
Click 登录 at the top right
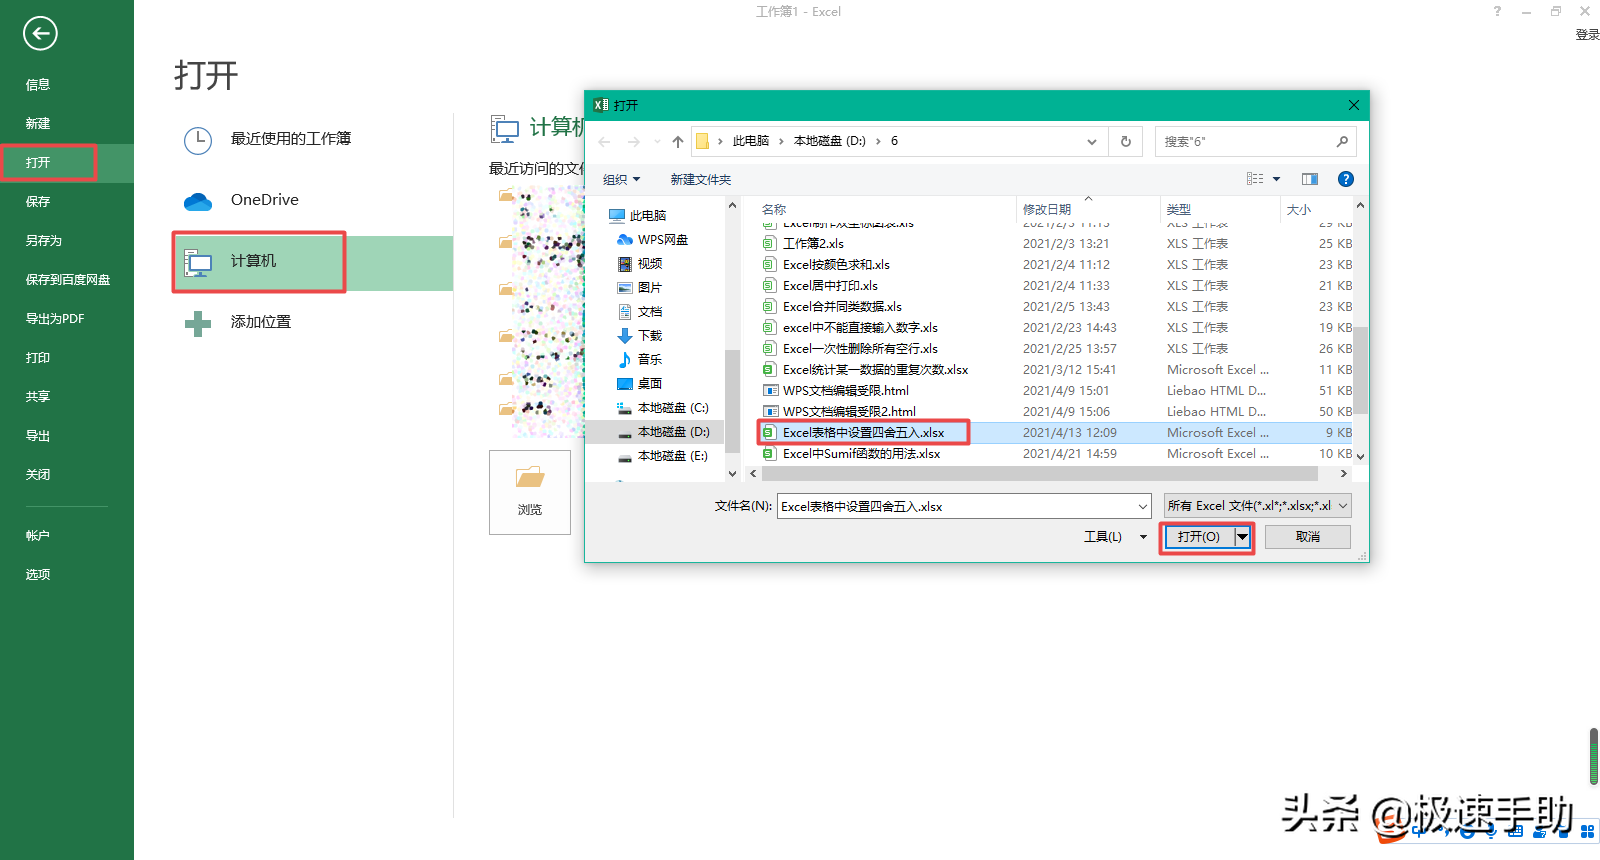[x=1587, y=35]
